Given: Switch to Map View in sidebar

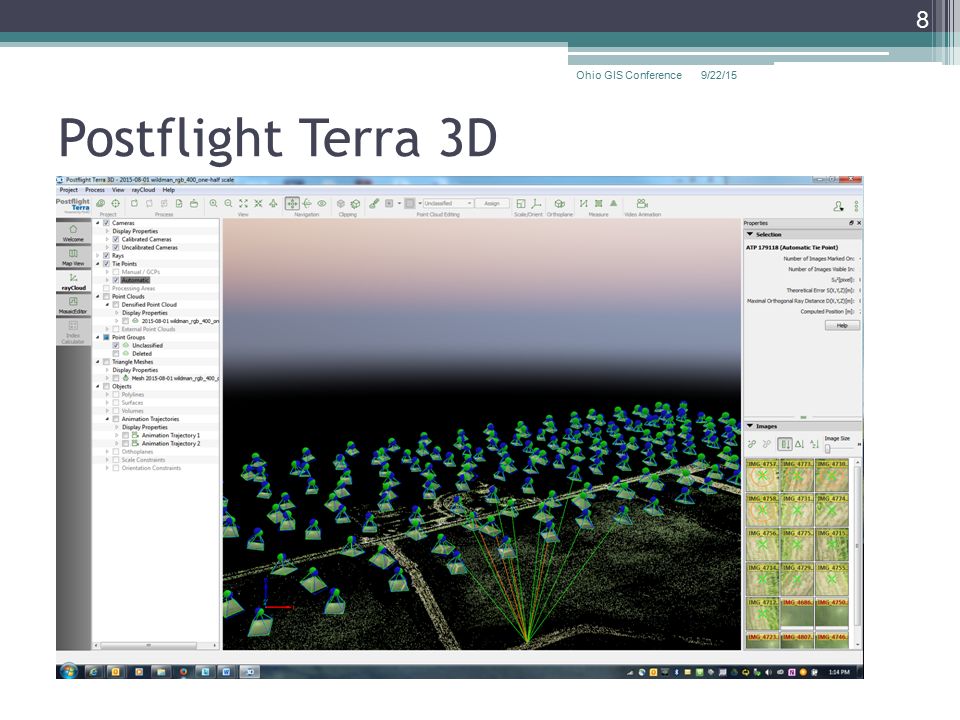Looking at the screenshot, I should tap(73, 257).
